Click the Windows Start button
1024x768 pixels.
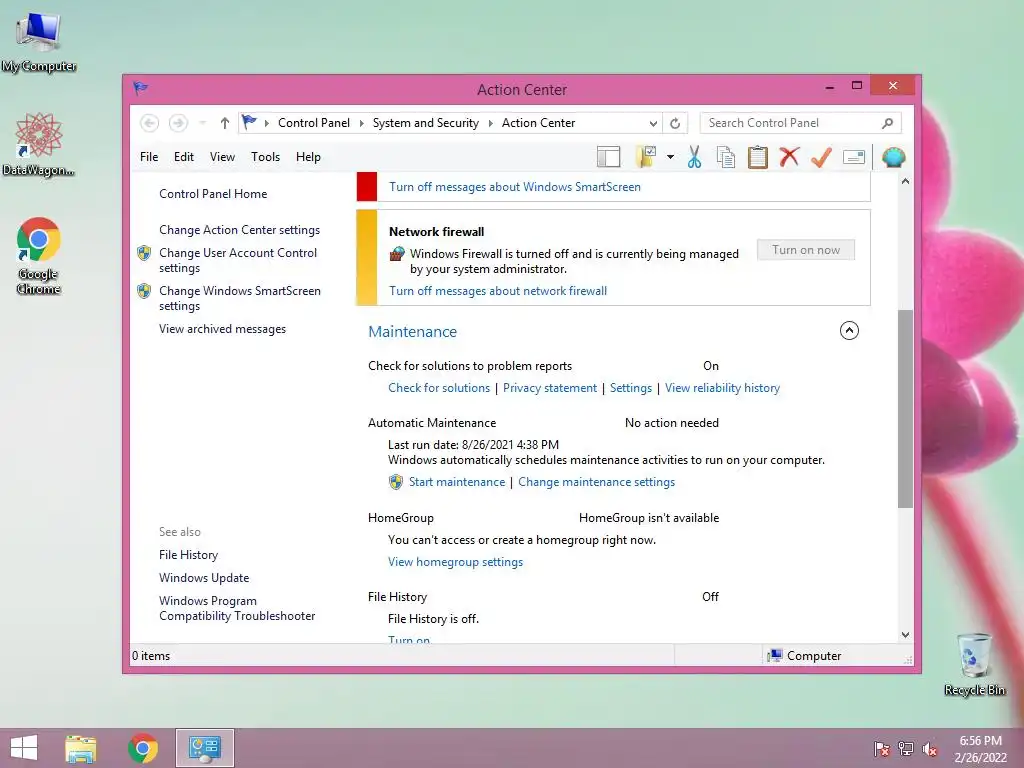pyautogui.click(x=24, y=748)
